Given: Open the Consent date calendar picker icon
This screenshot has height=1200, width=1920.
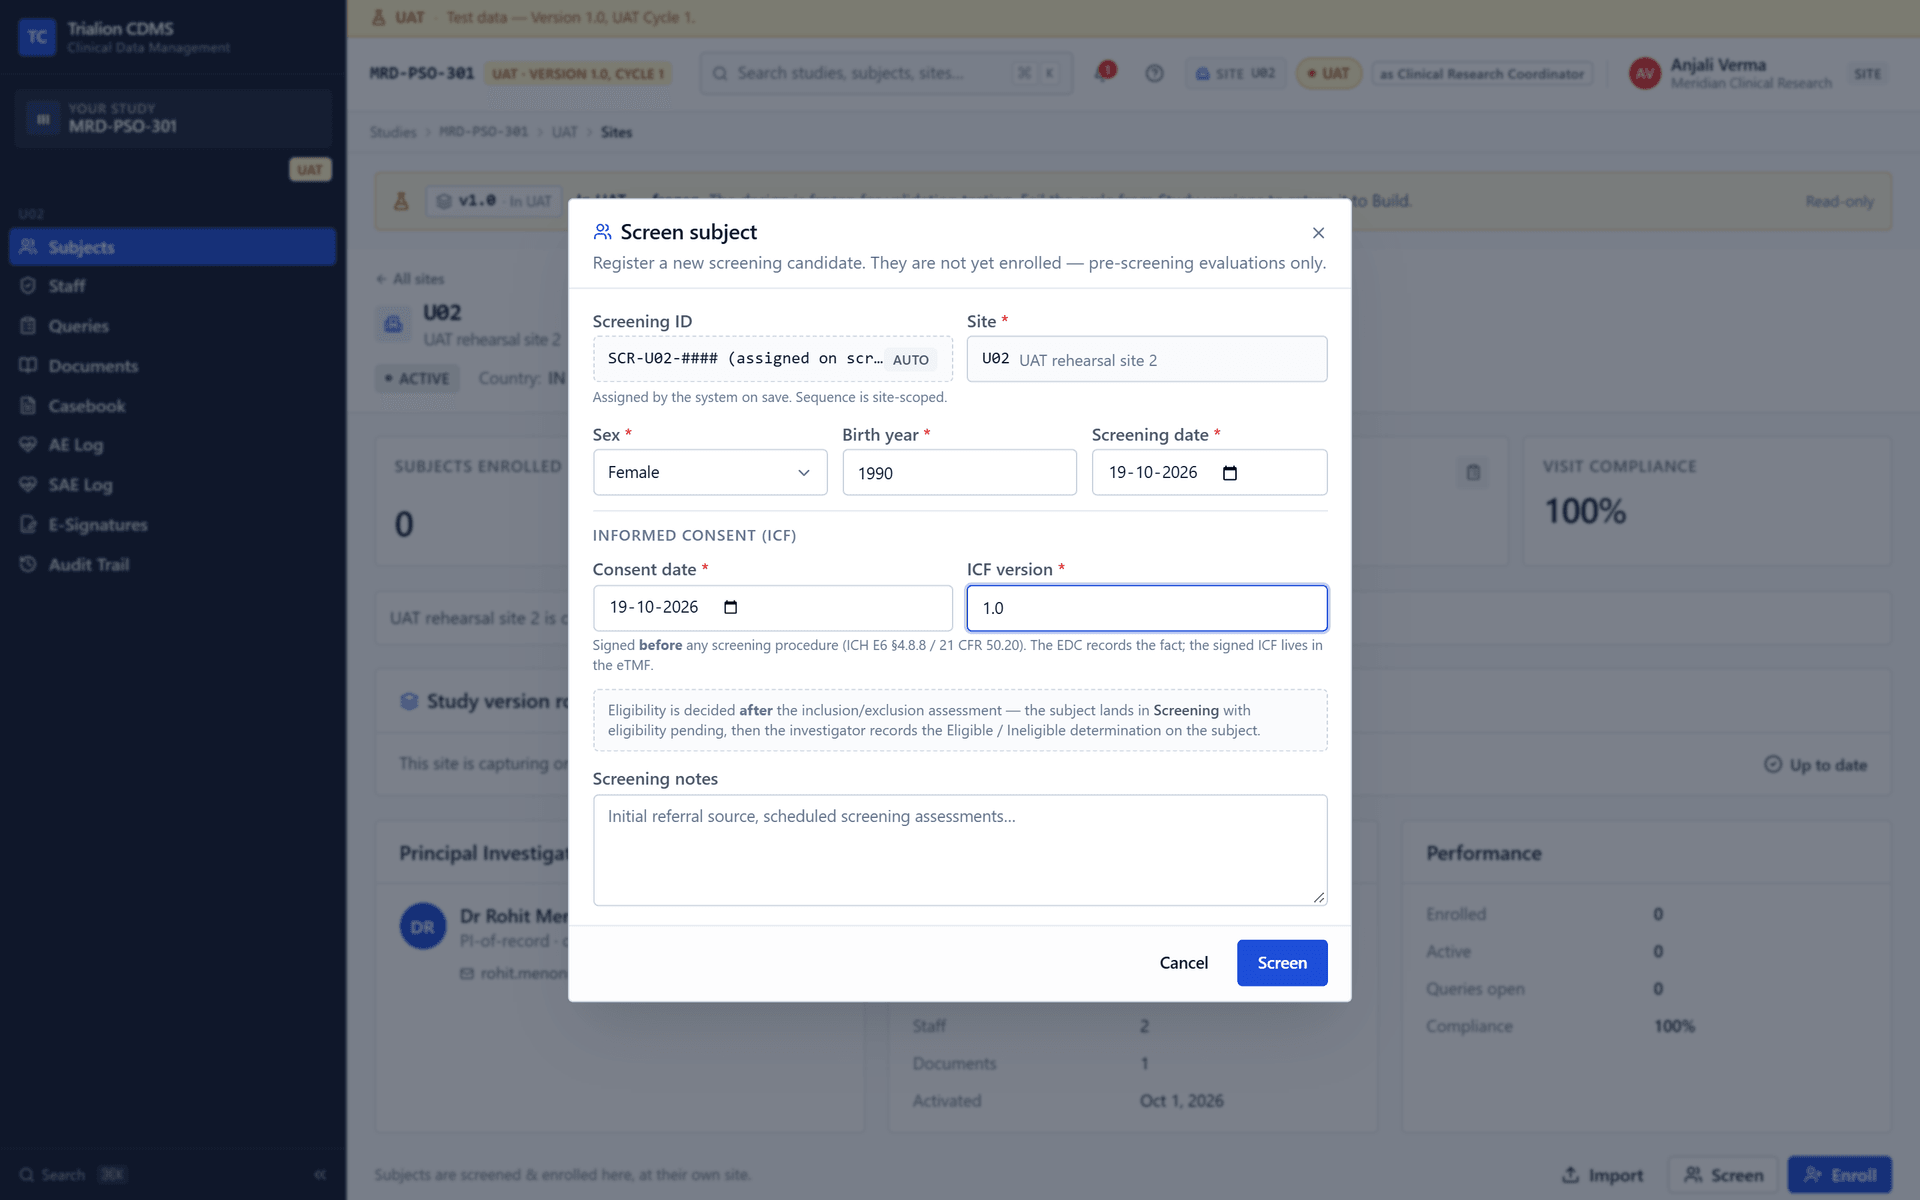Looking at the screenshot, I should point(731,607).
